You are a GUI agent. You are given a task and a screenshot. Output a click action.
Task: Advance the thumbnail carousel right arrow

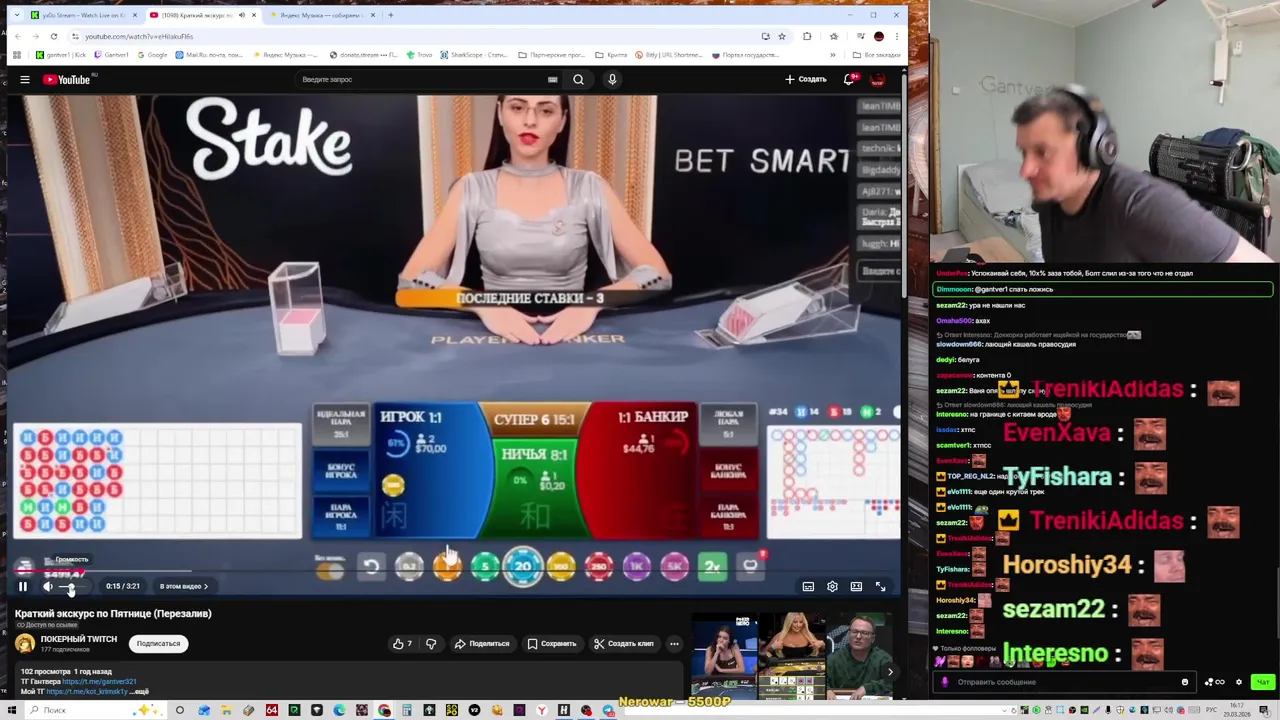click(890, 672)
